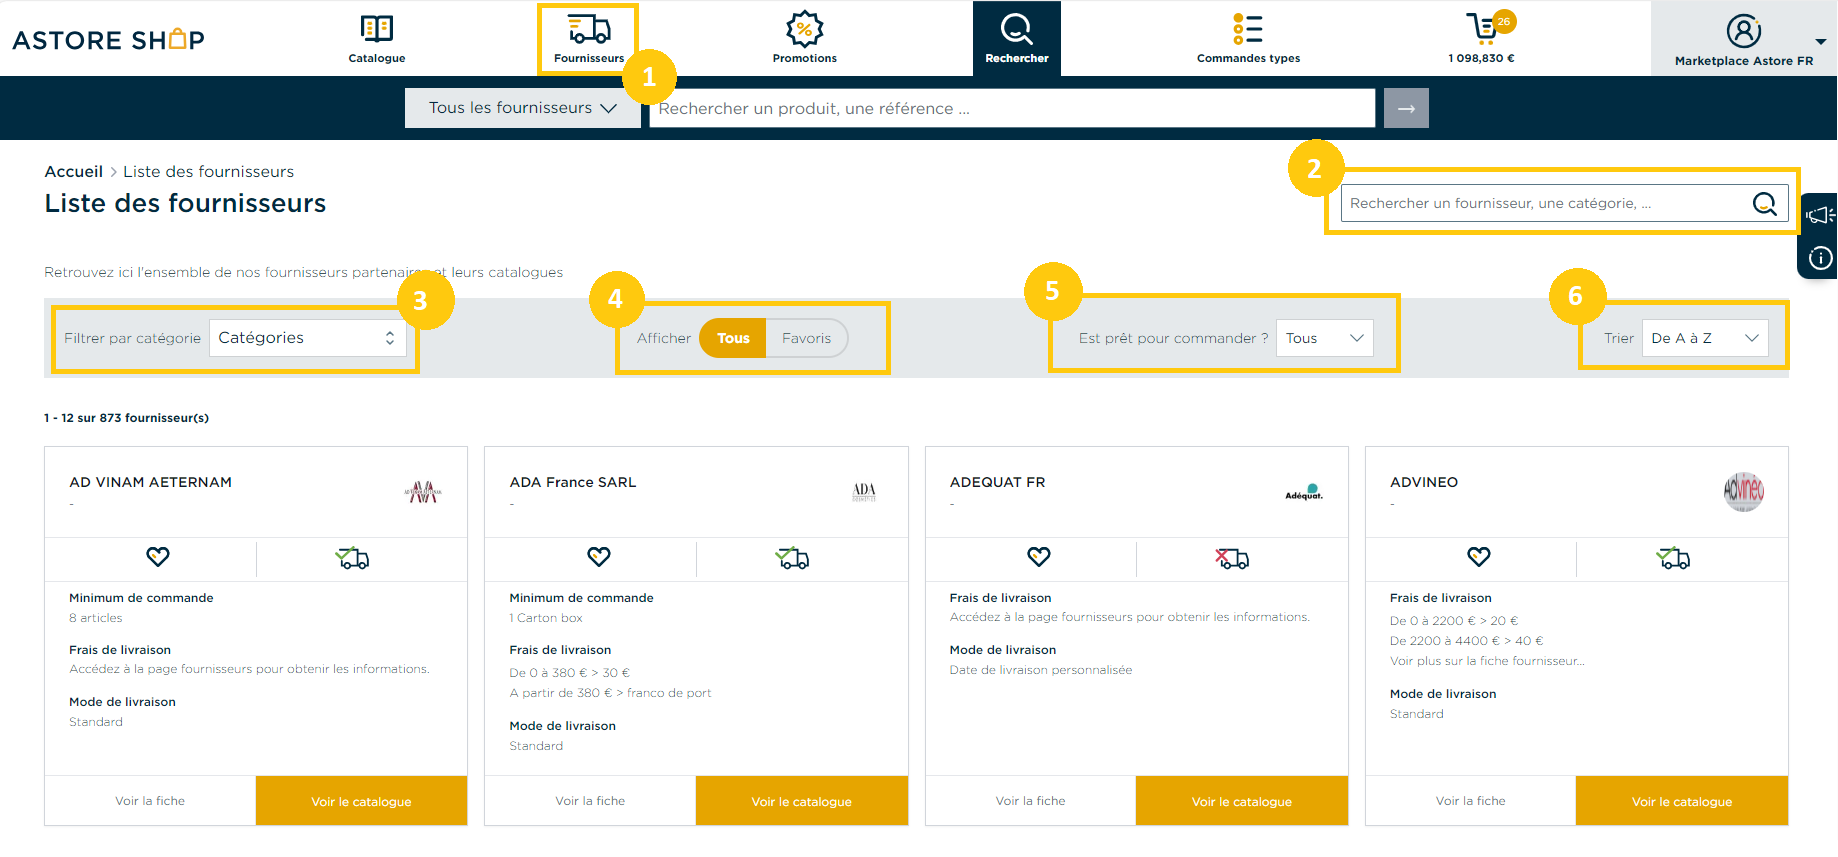Click '1 - 12 sur 873 fournisseur(s)' count
The image size is (1838, 857).
(x=126, y=418)
